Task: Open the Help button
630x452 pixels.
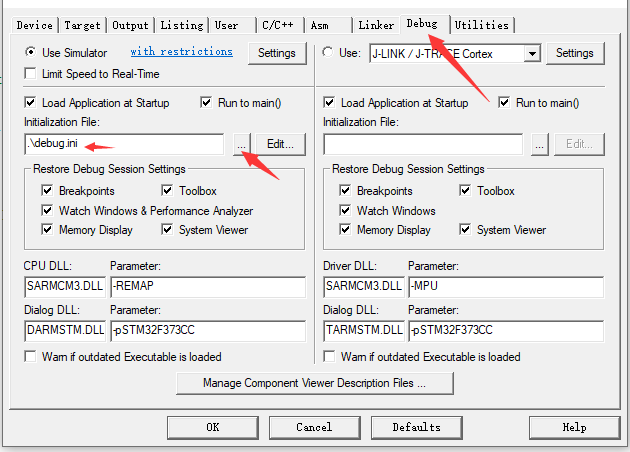Action: (575, 427)
